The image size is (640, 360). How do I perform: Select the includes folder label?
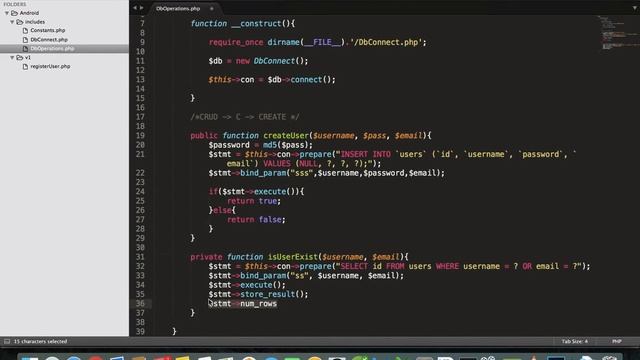[x=35, y=22]
